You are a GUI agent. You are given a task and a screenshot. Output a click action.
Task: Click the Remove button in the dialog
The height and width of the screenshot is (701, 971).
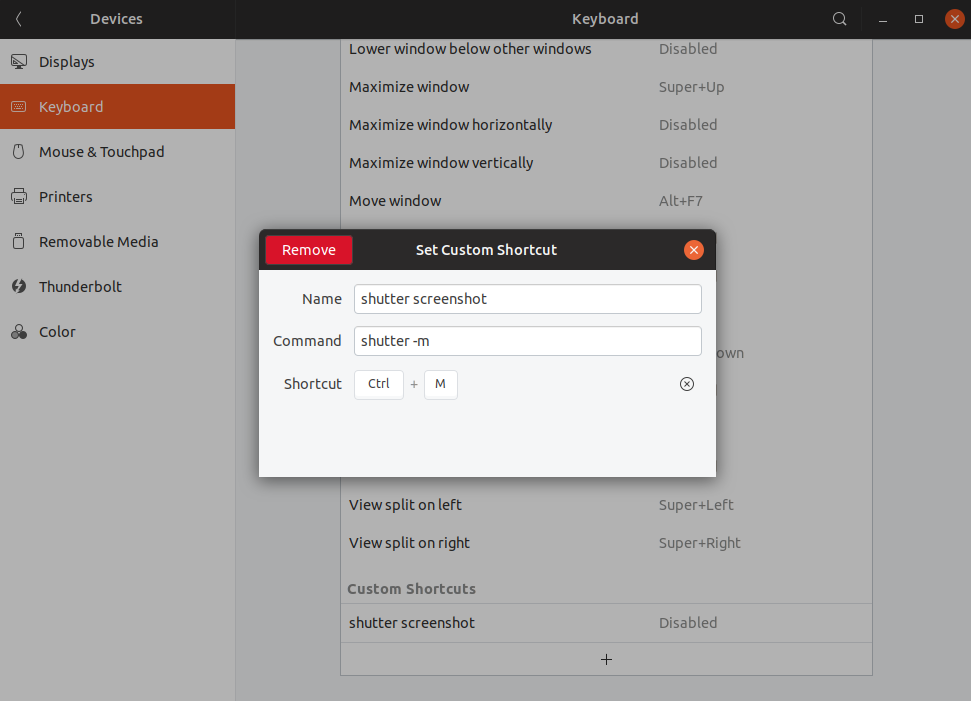point(308,250)
